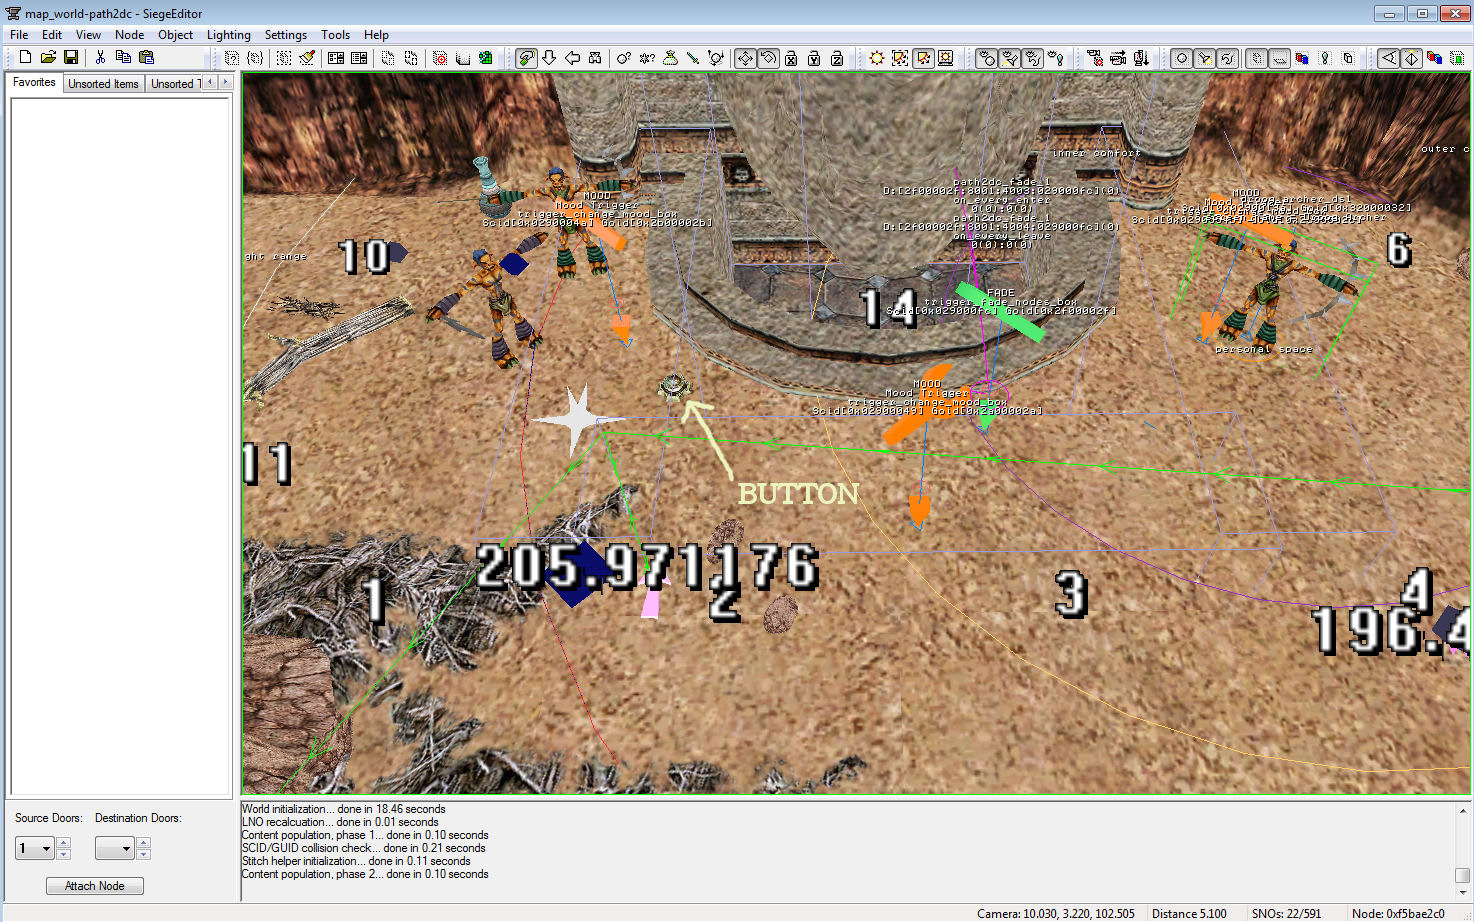Viewport: 1474px width, 922px height.
Task: Click the 'Distance 5.100' status entry
Action: pyautogui.click(x=1189, y=913)
